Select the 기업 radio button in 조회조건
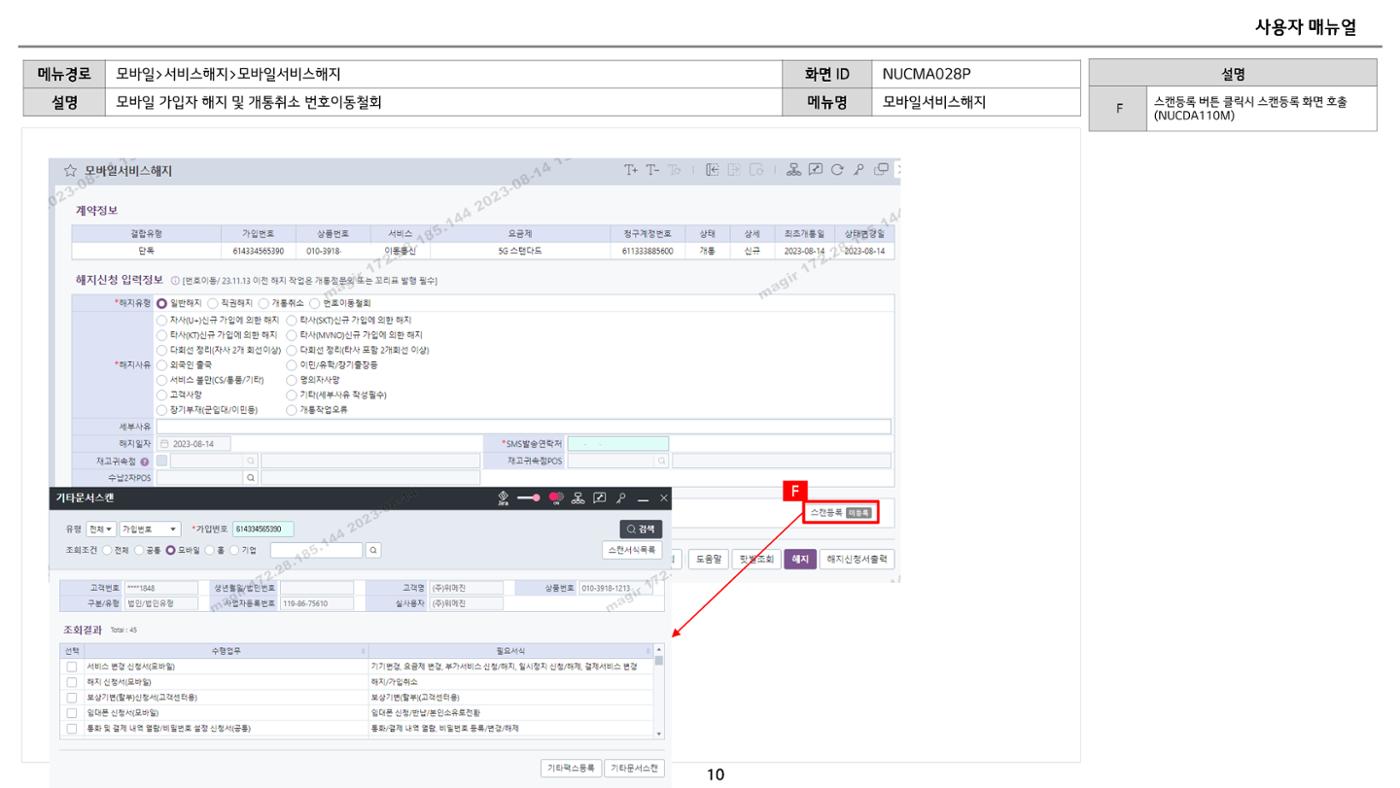The width and height of the screenshot is (1400, 788). [x=234, y=549]
